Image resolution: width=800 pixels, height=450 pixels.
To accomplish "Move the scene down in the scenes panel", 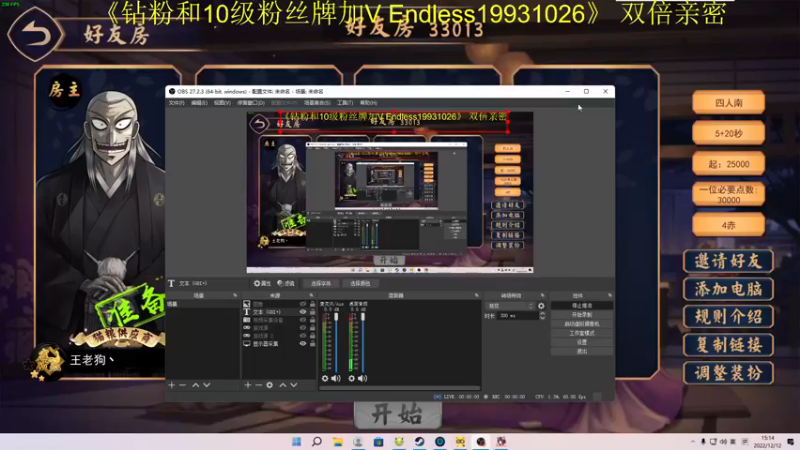I will (207, 385).
